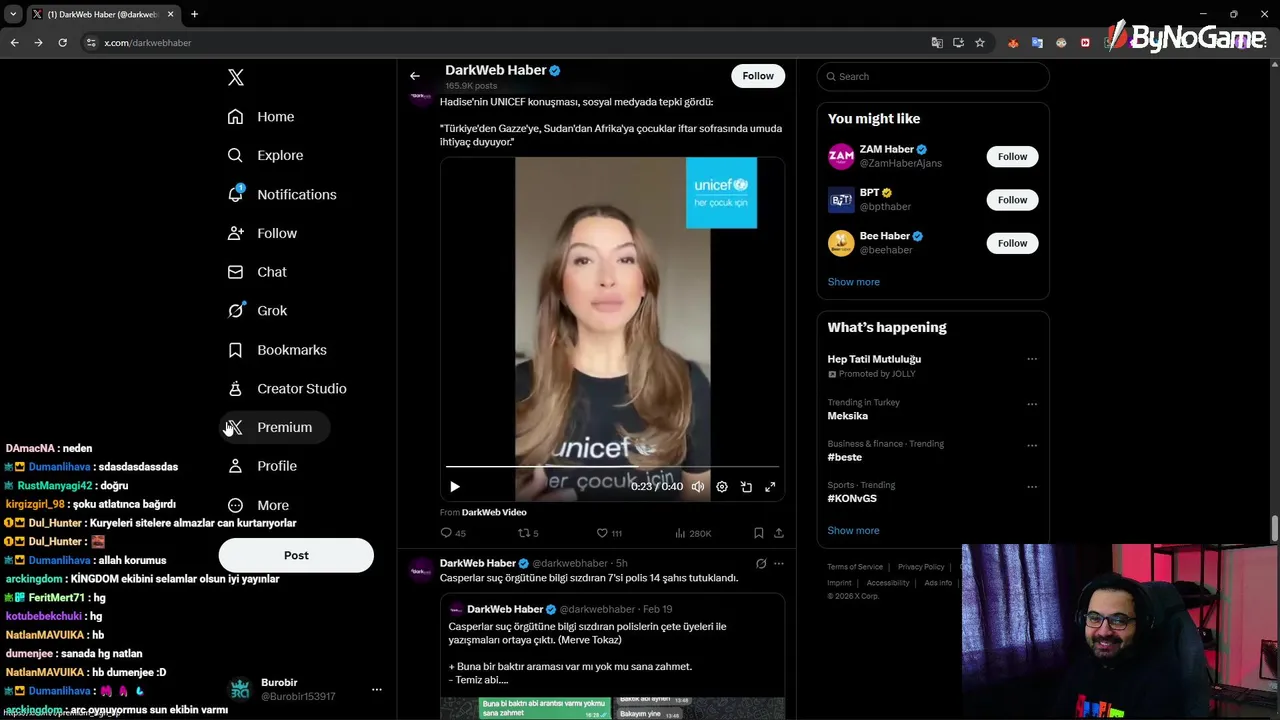Open Grok from the sidebar
Screen dimensions: 1280x720
click(x=257, y=311)
